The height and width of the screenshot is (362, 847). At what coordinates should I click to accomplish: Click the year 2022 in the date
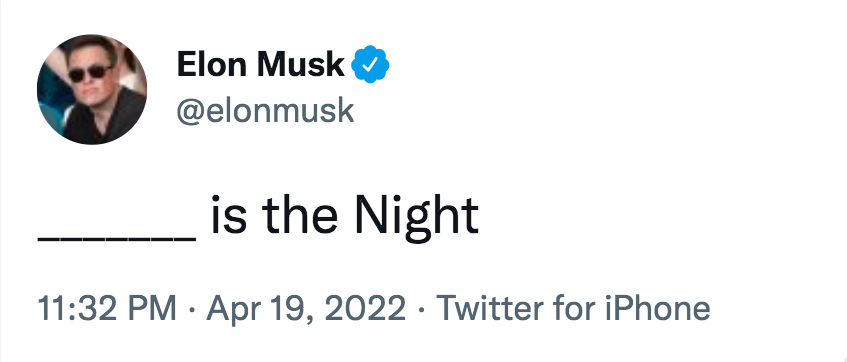coord(367,308)
